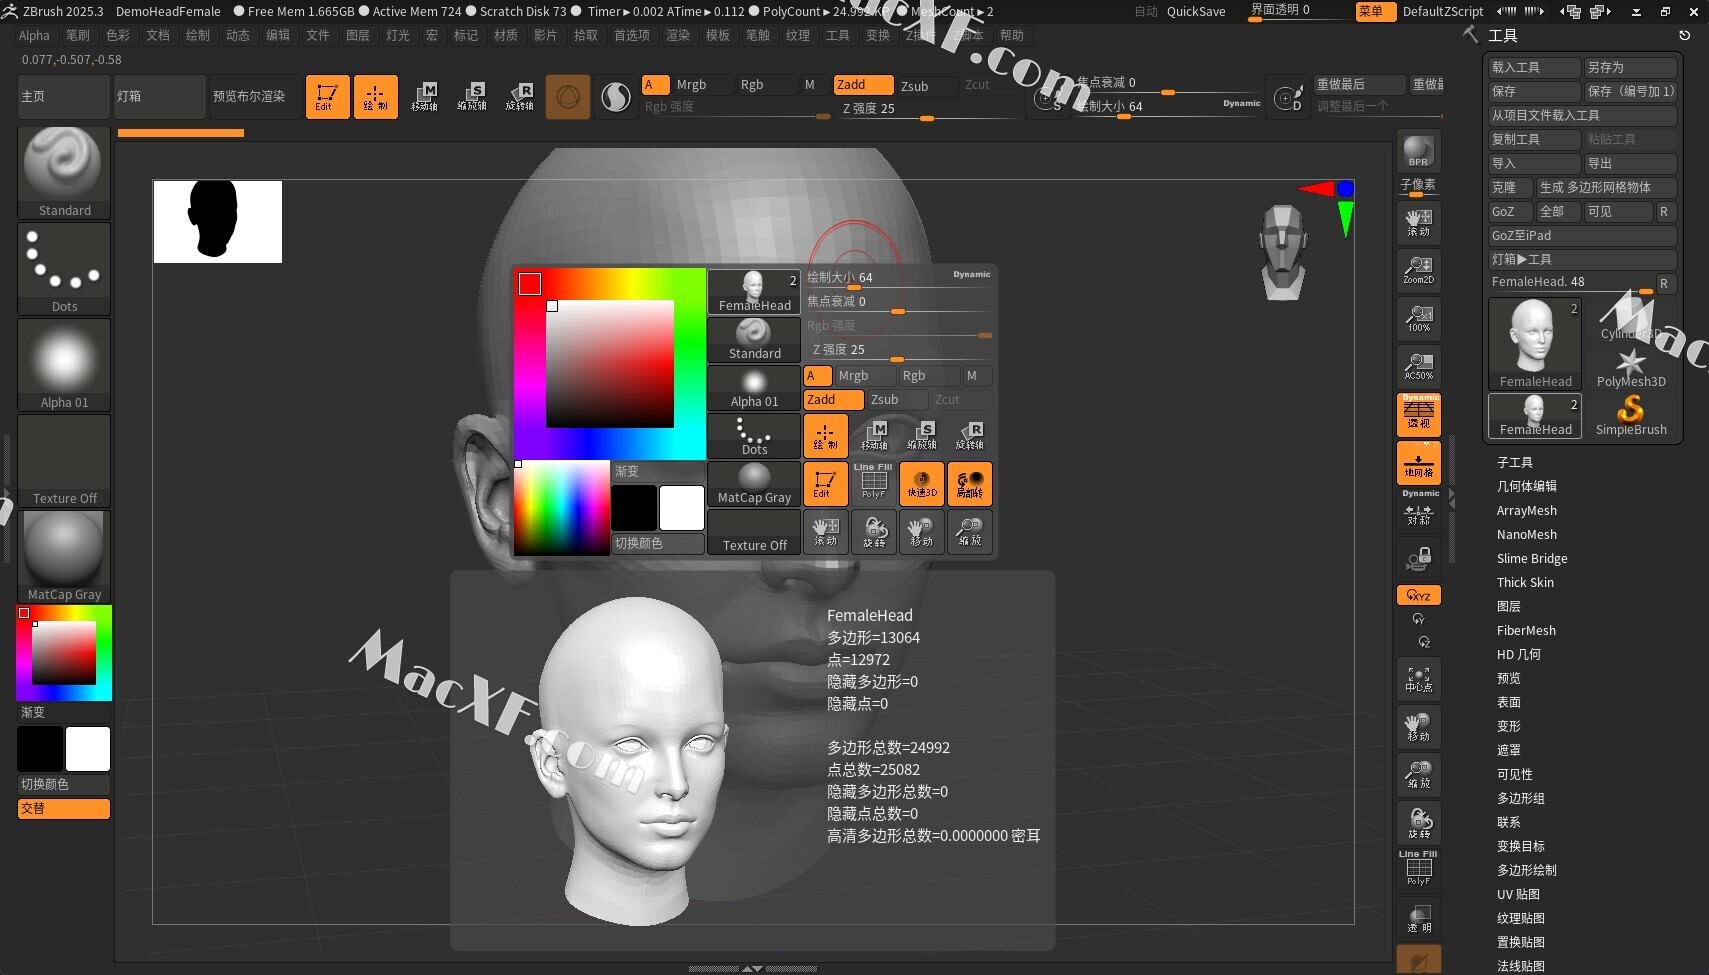Click the 生成 多边形网格物体 button
The height and width of the screenshot is (975, 1709).
(1606, 187)
